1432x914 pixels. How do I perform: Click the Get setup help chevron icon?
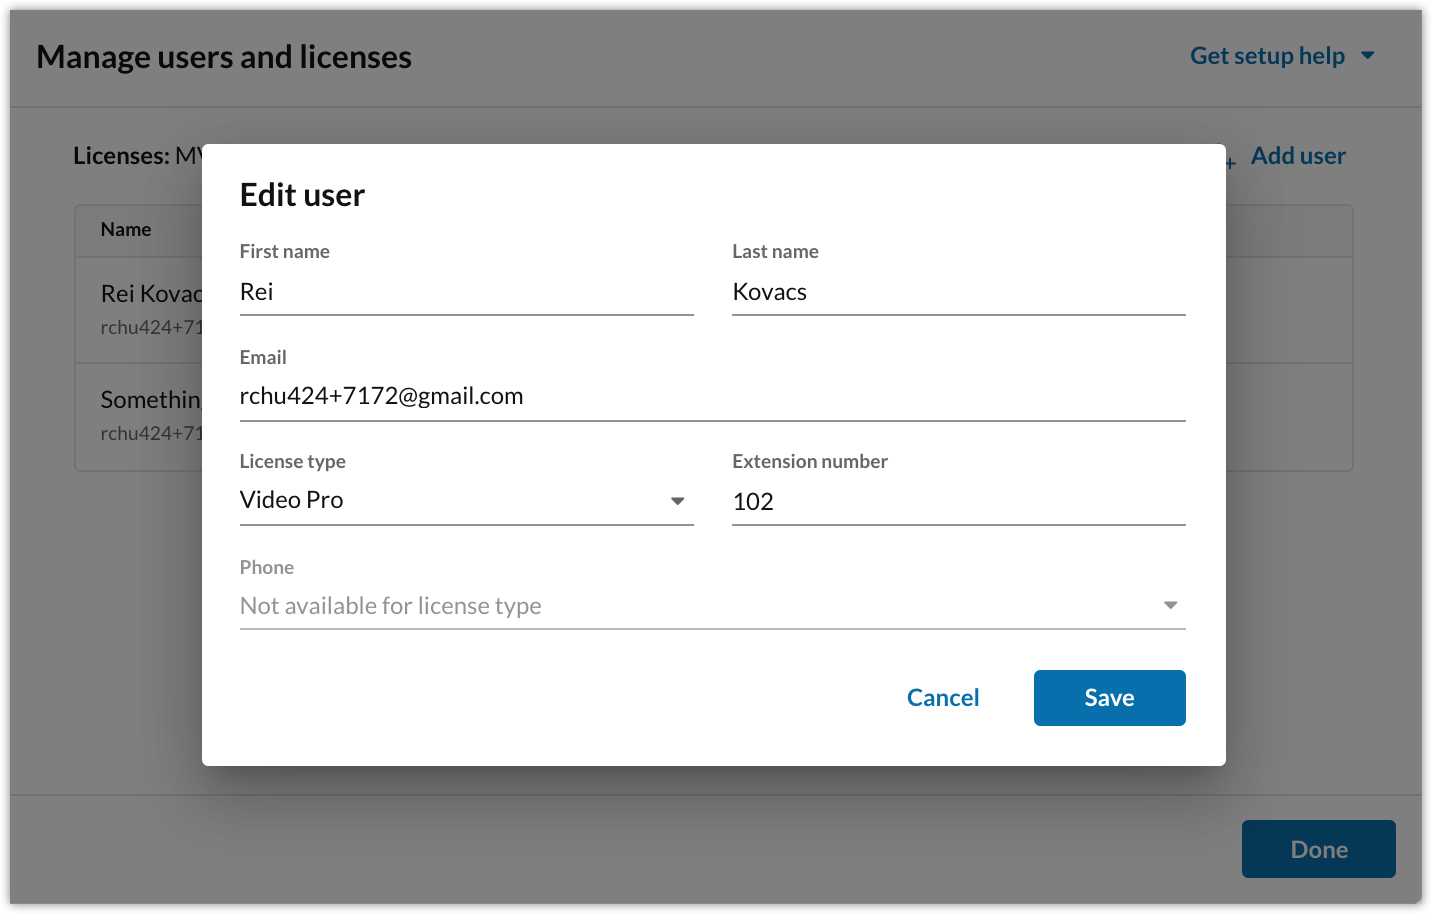pos(1368,56)
